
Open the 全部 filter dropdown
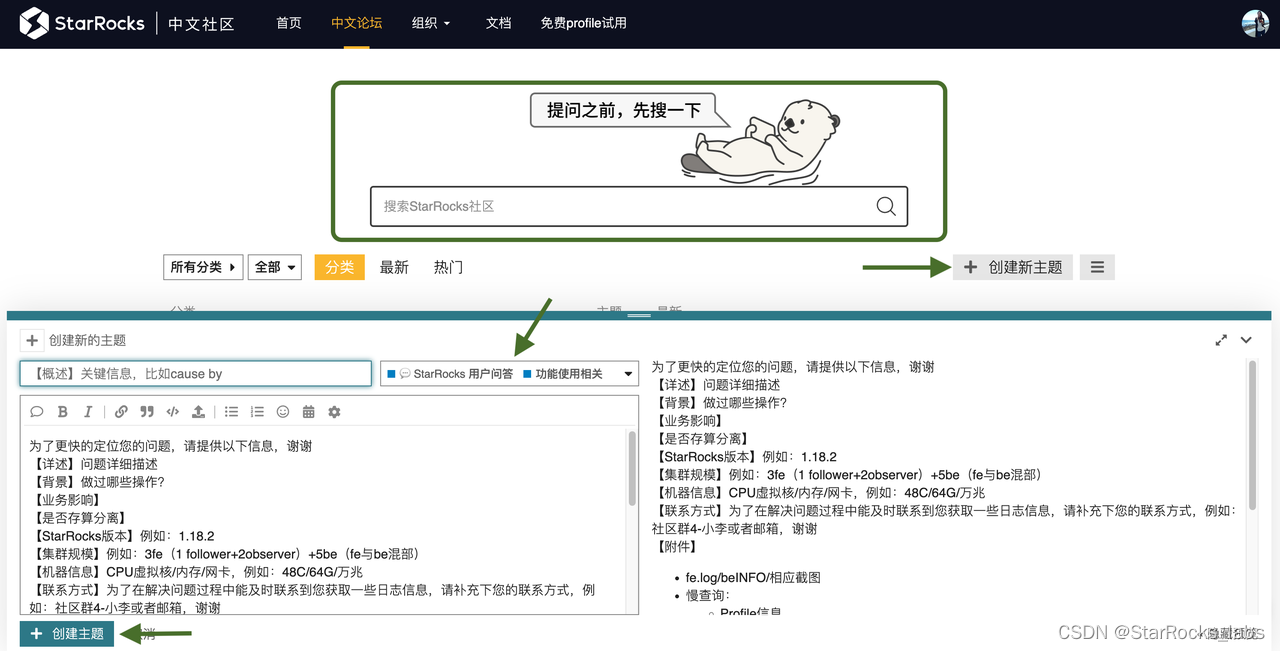274,266
